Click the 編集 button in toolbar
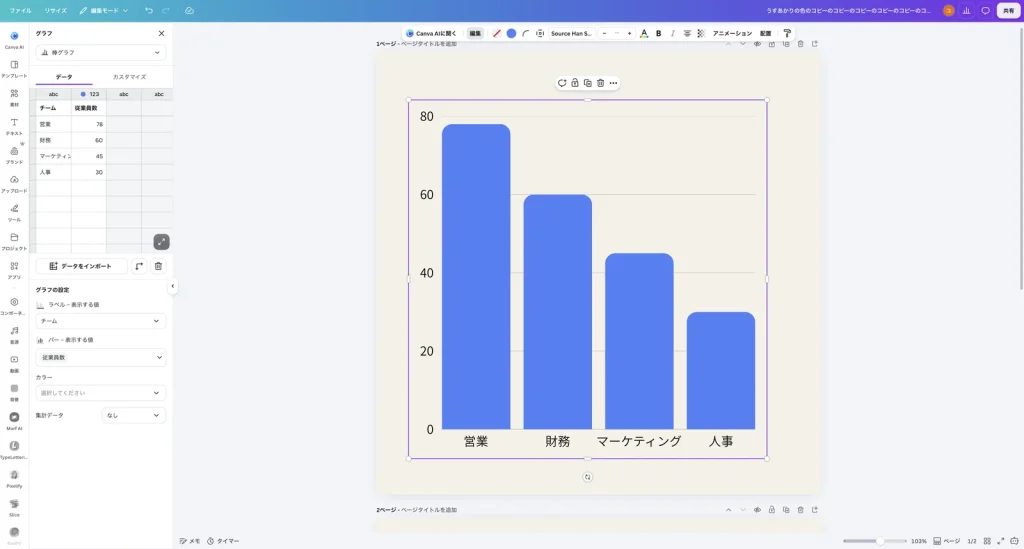The height and width of the screenshot is (549, 1024). pos(475,33)
